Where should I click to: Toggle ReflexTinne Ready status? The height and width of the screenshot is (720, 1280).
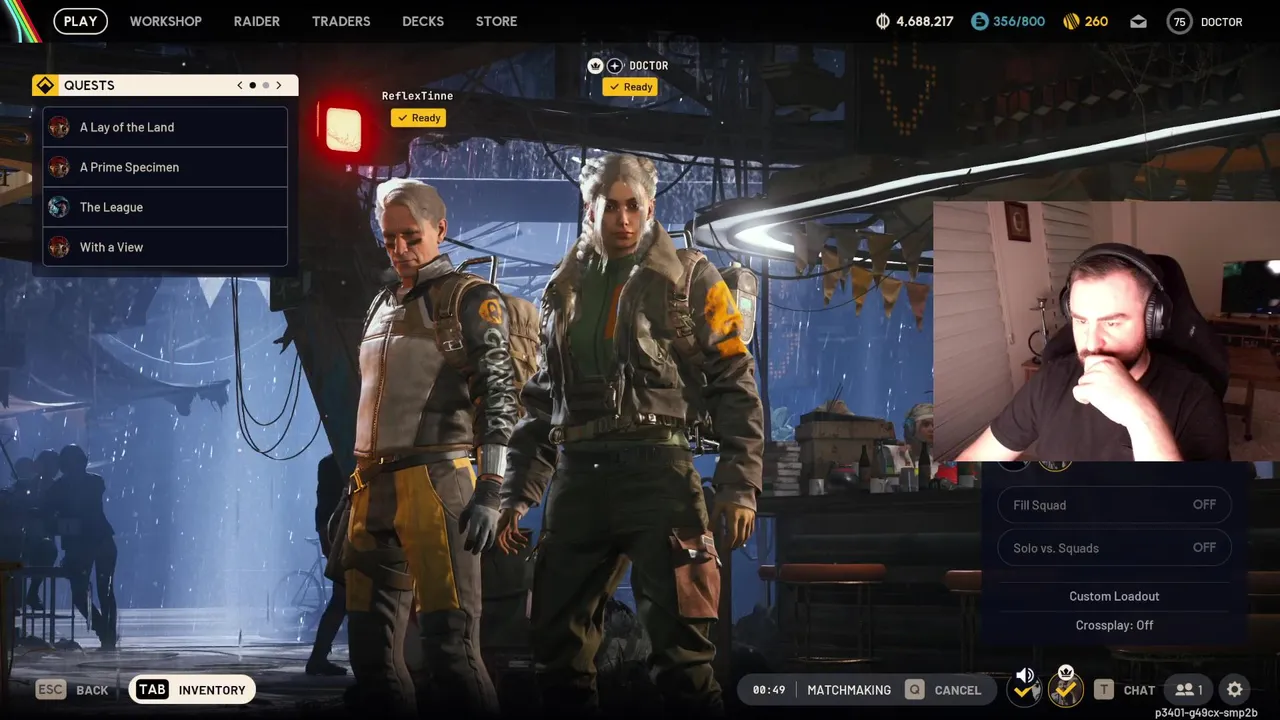click(x=418, y=118)
